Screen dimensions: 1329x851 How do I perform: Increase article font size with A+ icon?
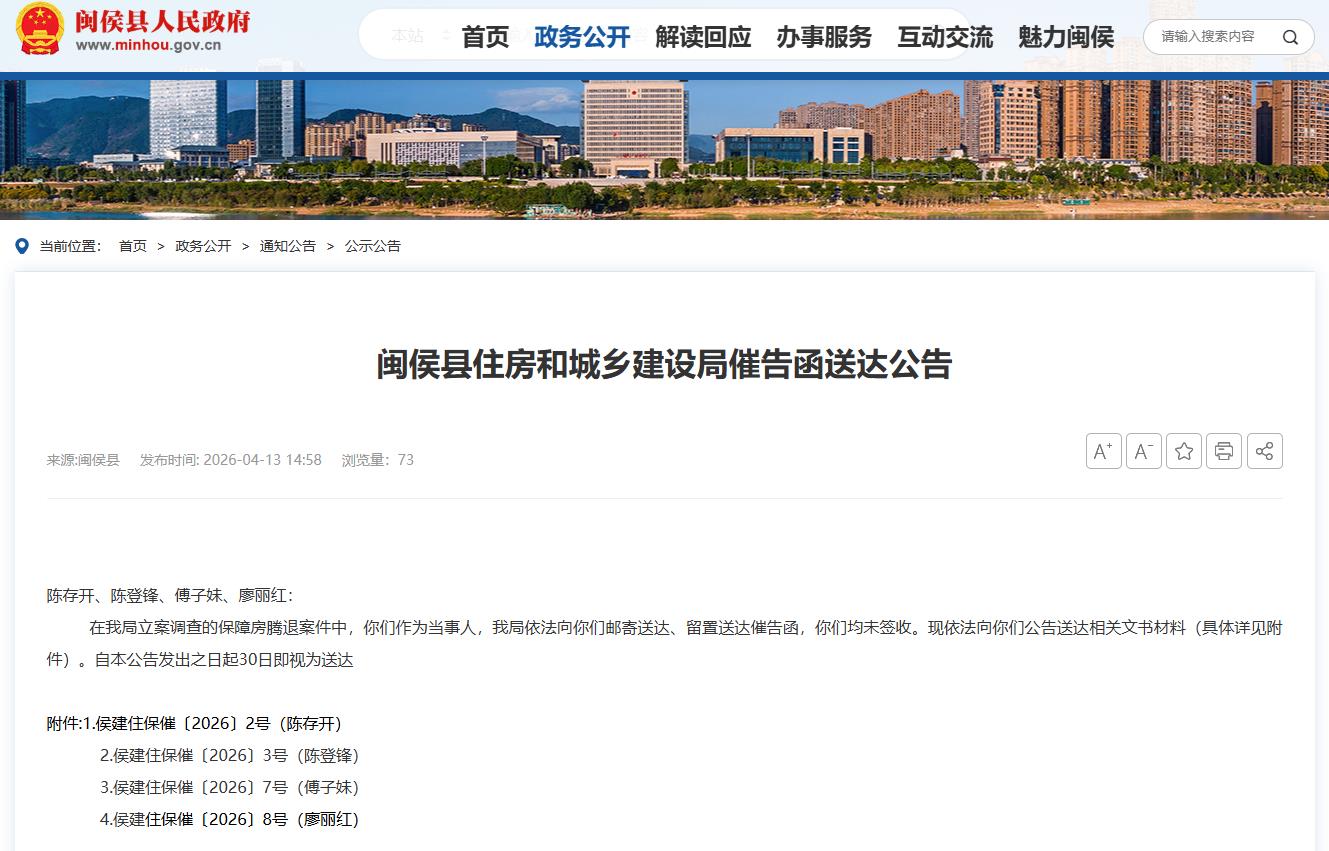[1103, 451]
